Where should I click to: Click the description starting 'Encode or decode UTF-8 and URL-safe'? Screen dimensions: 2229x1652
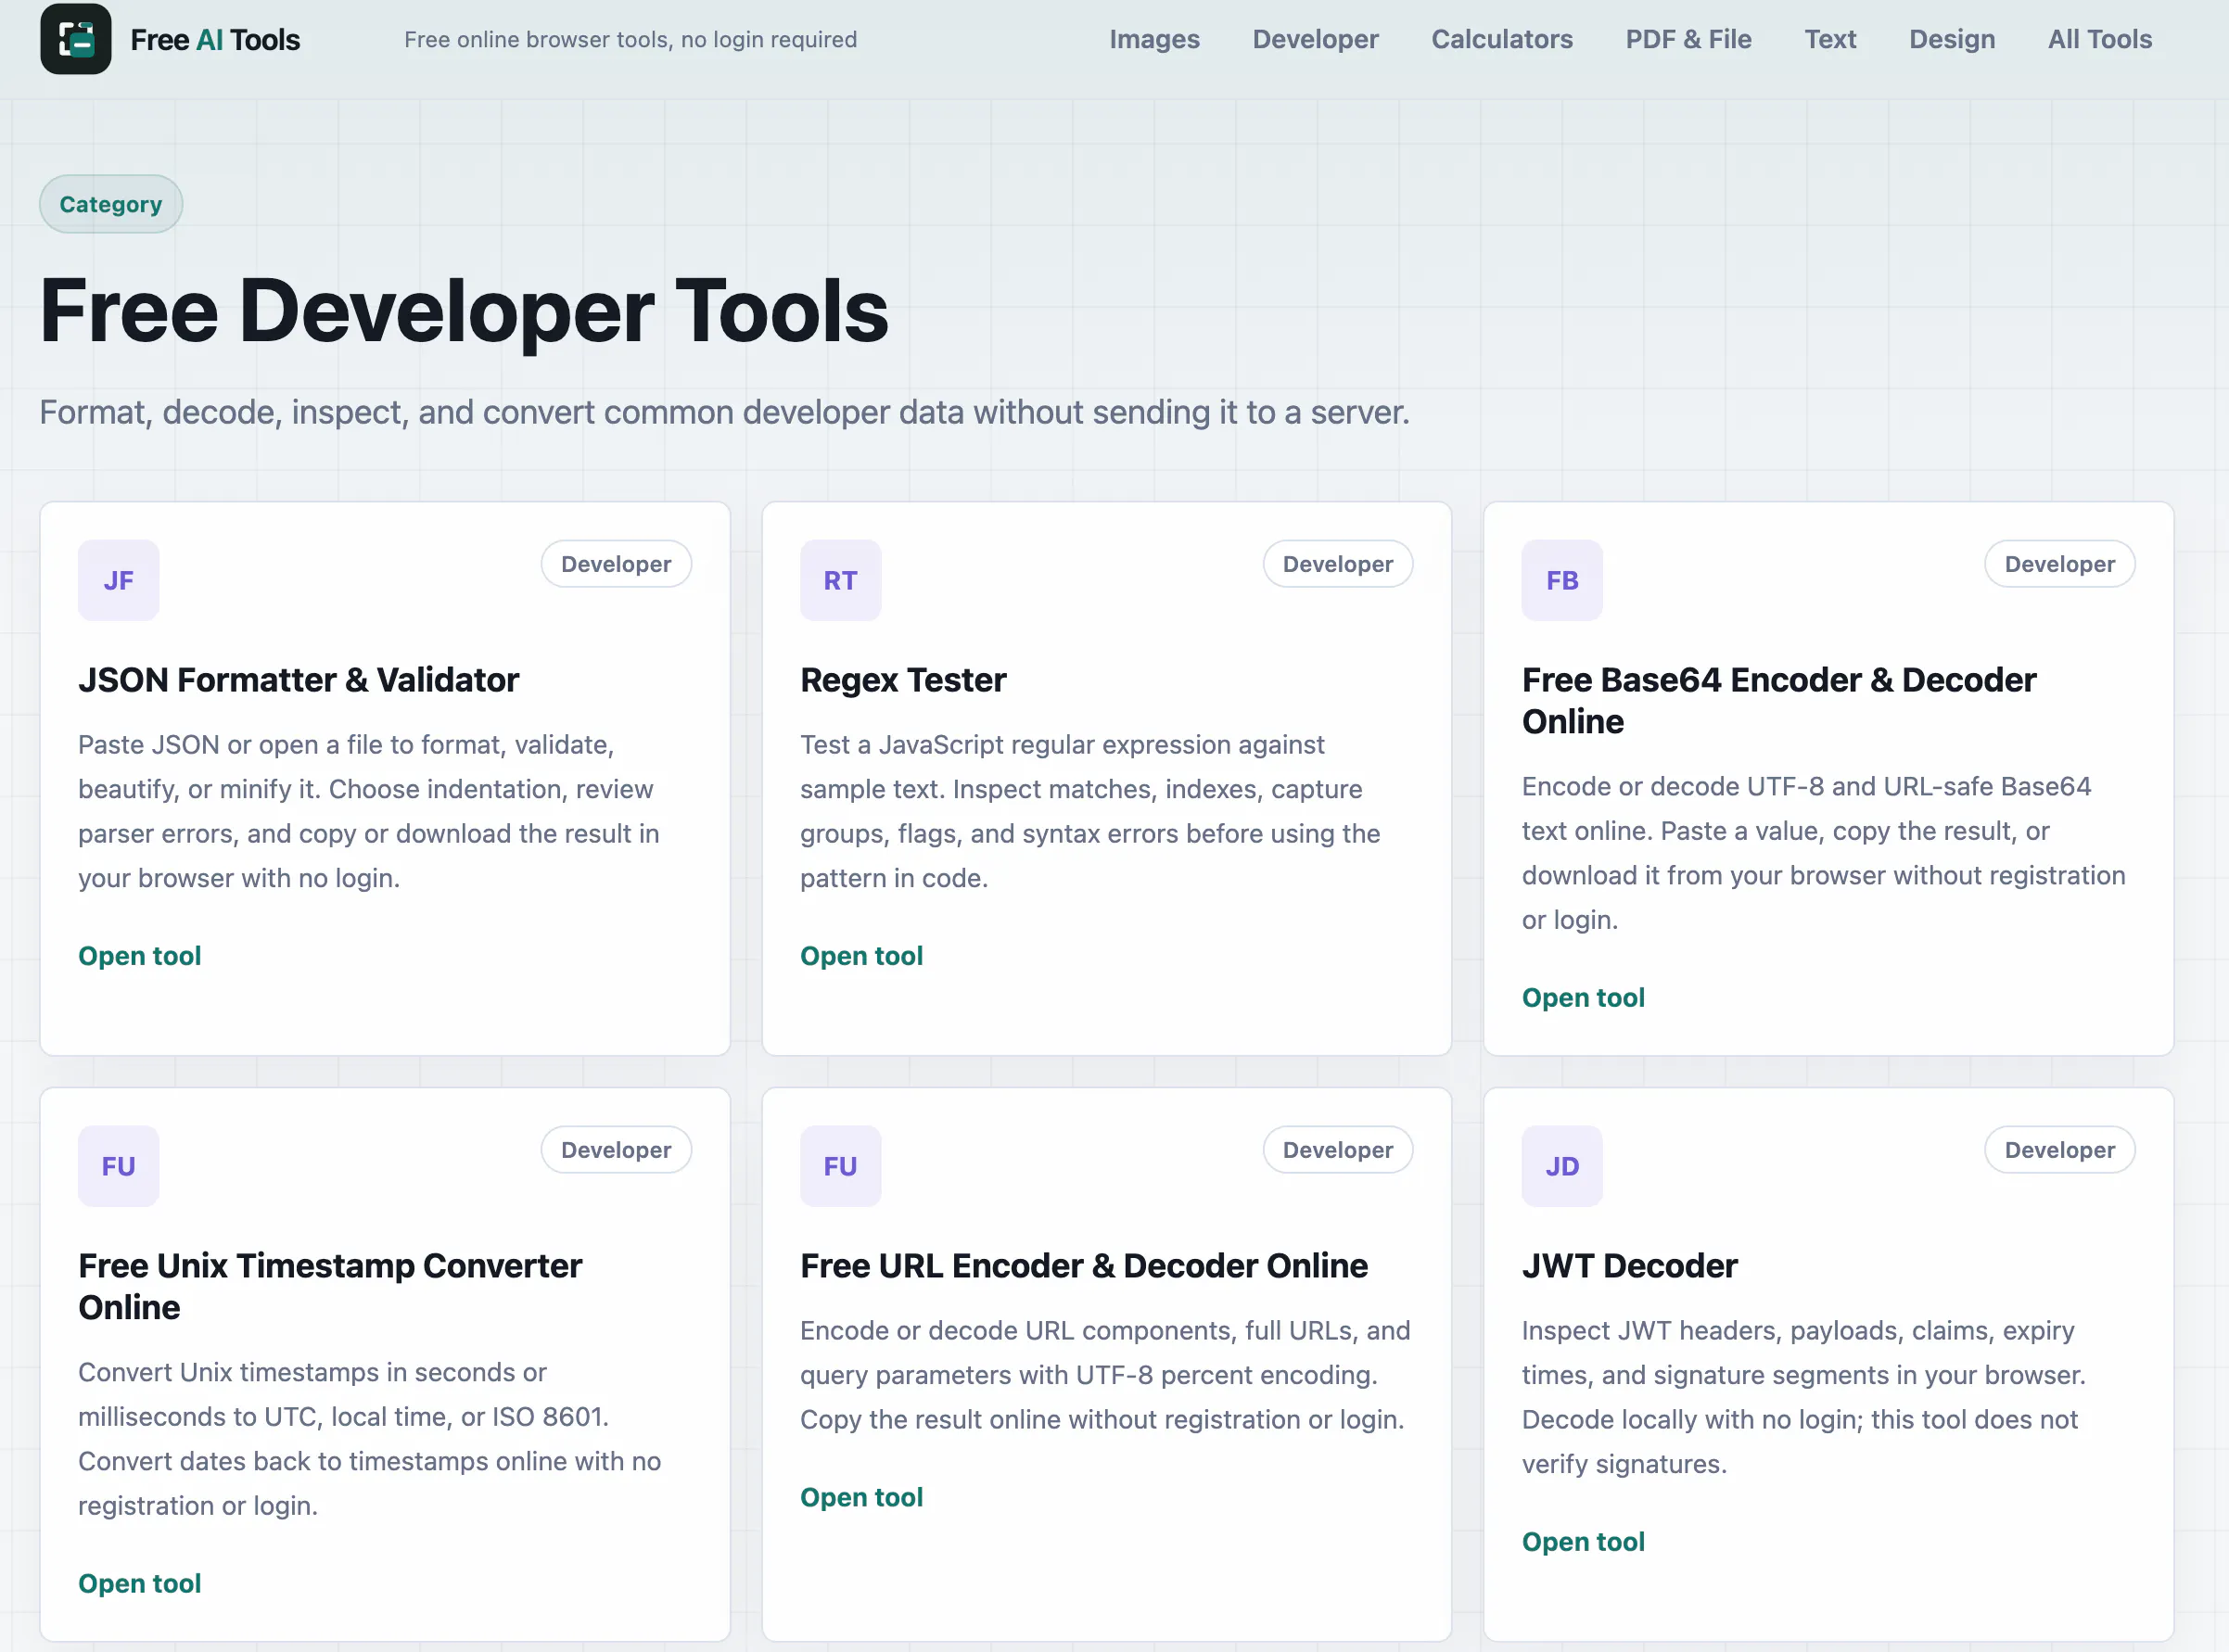point(1824,853)
